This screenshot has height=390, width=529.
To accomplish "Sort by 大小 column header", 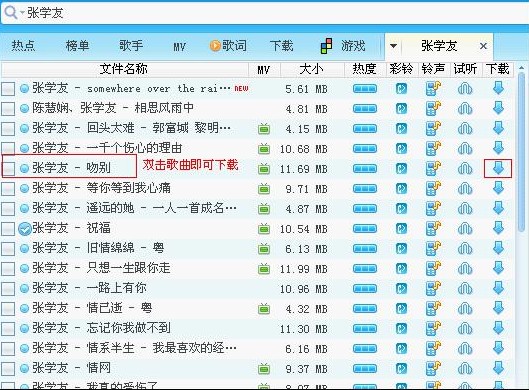I will (311, 69).
